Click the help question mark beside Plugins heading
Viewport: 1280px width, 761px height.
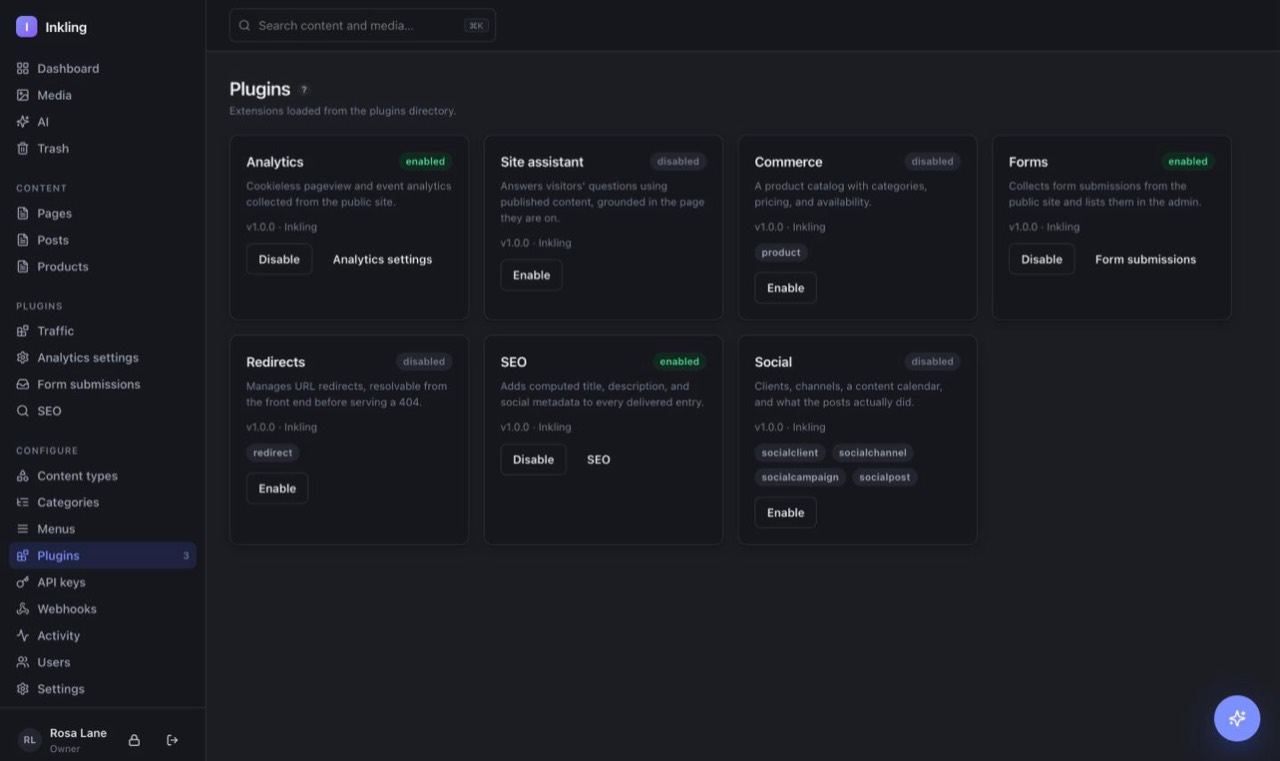[x=305, y=90]
